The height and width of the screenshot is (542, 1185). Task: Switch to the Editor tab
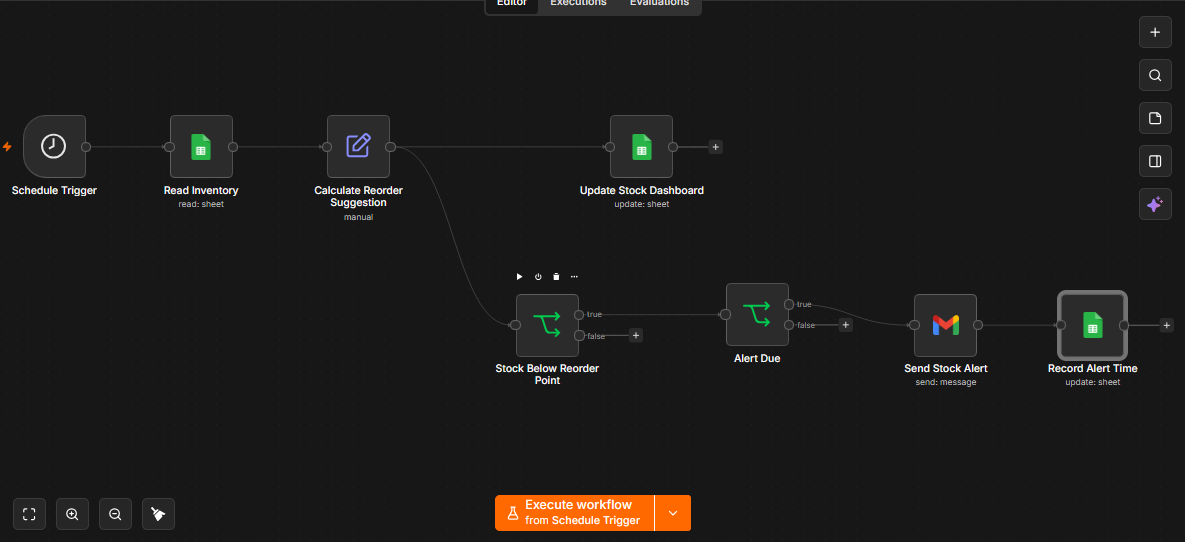coord(512,4)
